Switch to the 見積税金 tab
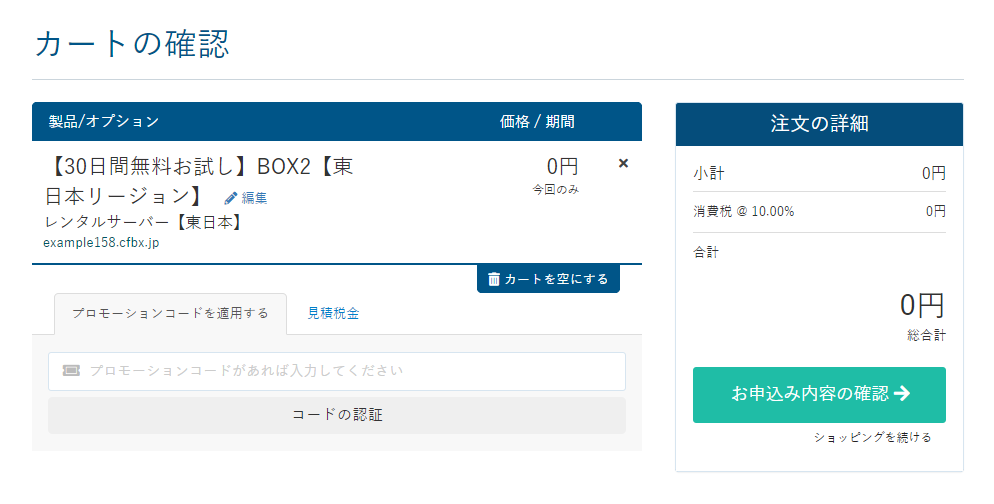The image size is (994, 504). [x=333, y=313]
